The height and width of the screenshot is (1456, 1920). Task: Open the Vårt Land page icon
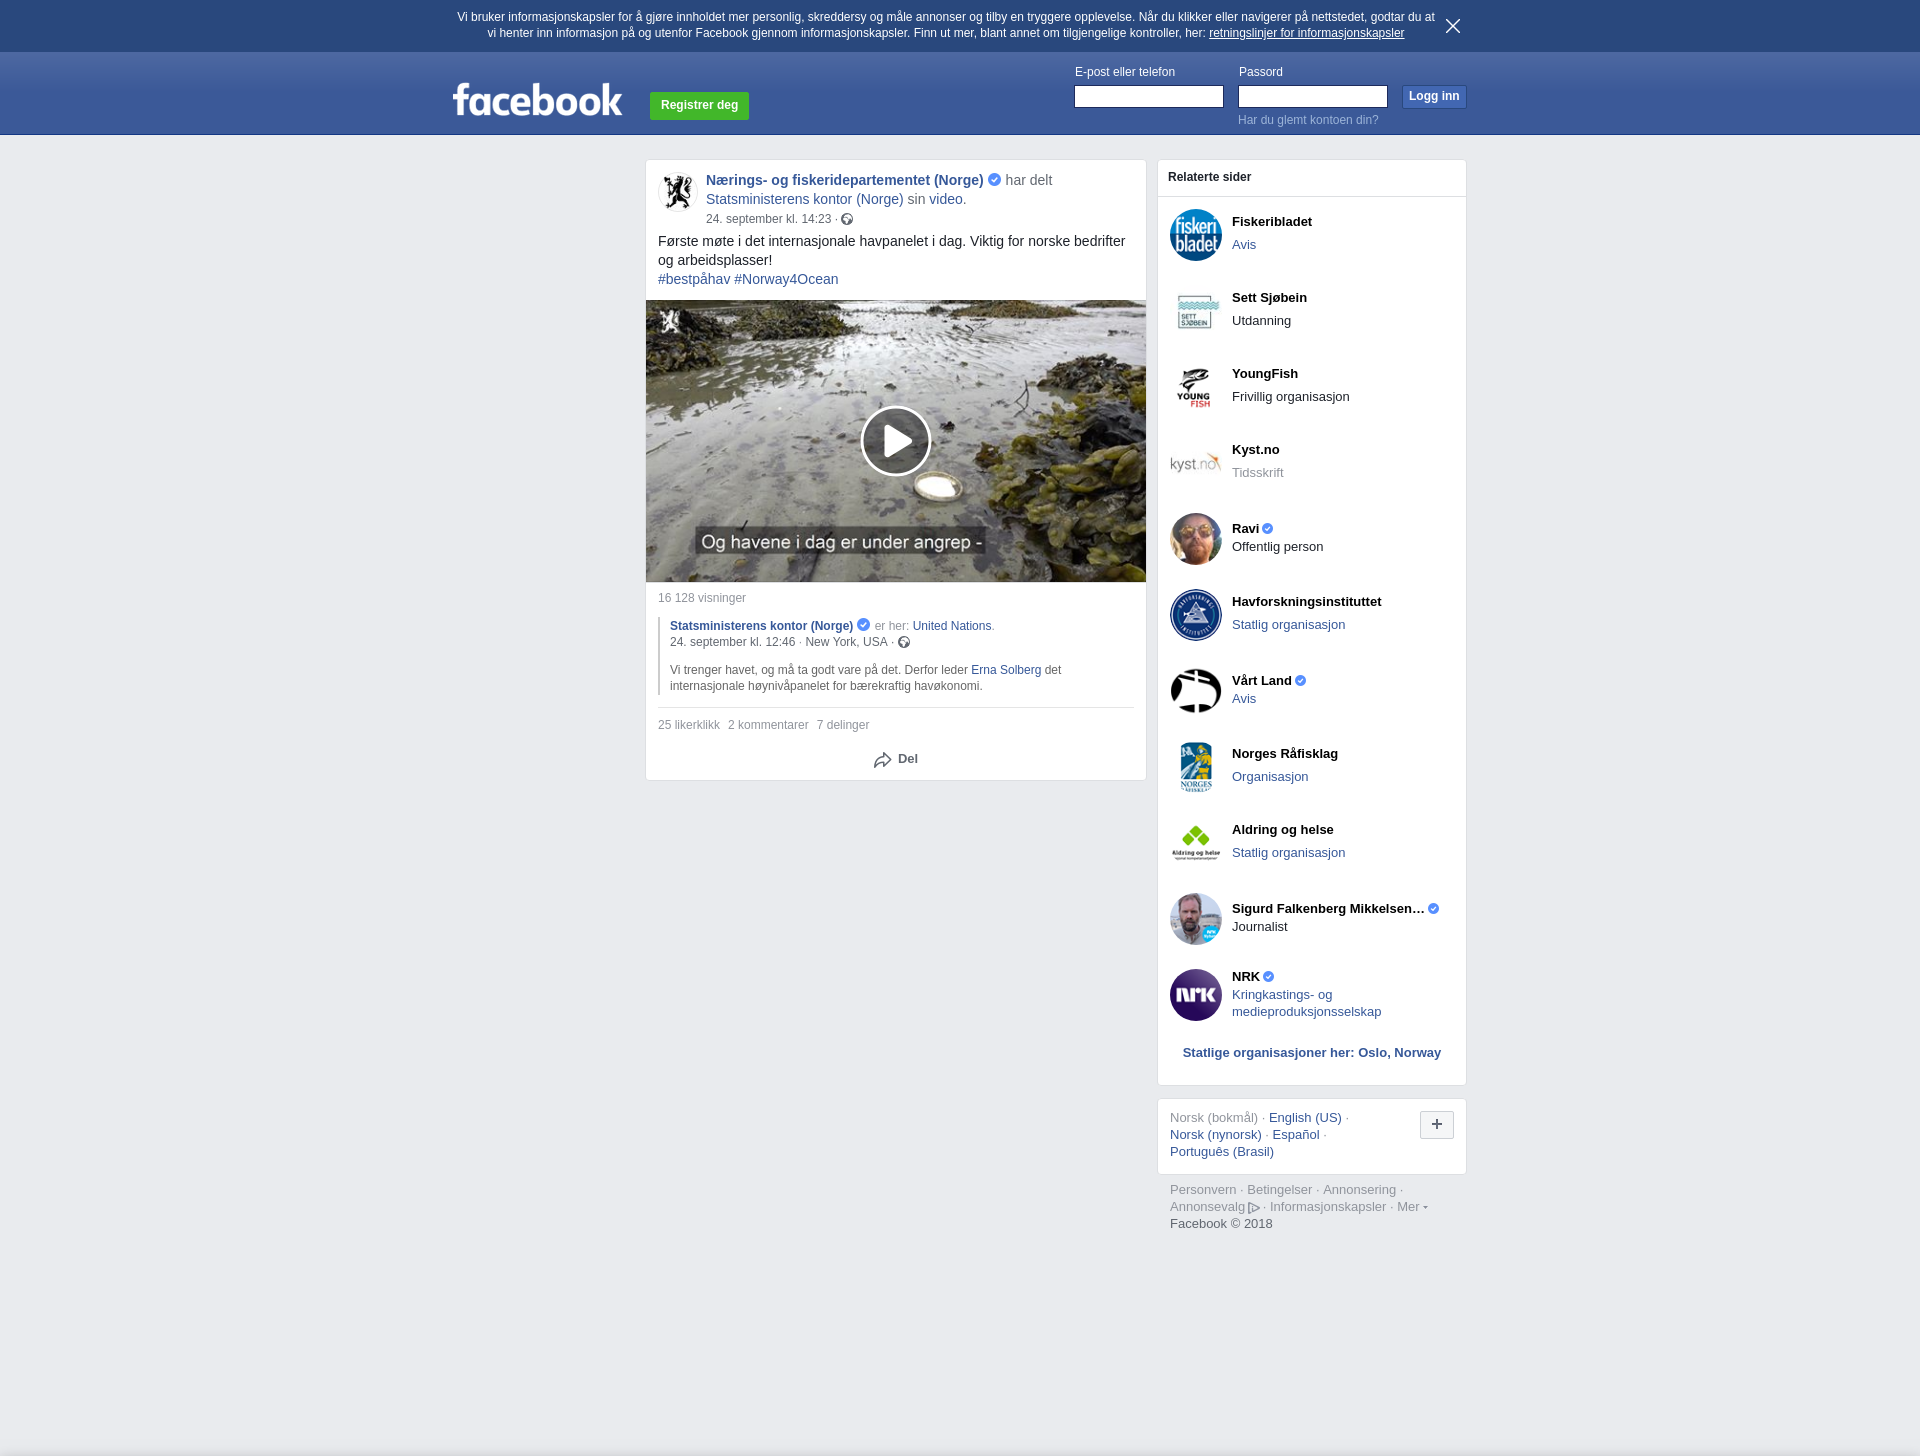(1195, 691)
